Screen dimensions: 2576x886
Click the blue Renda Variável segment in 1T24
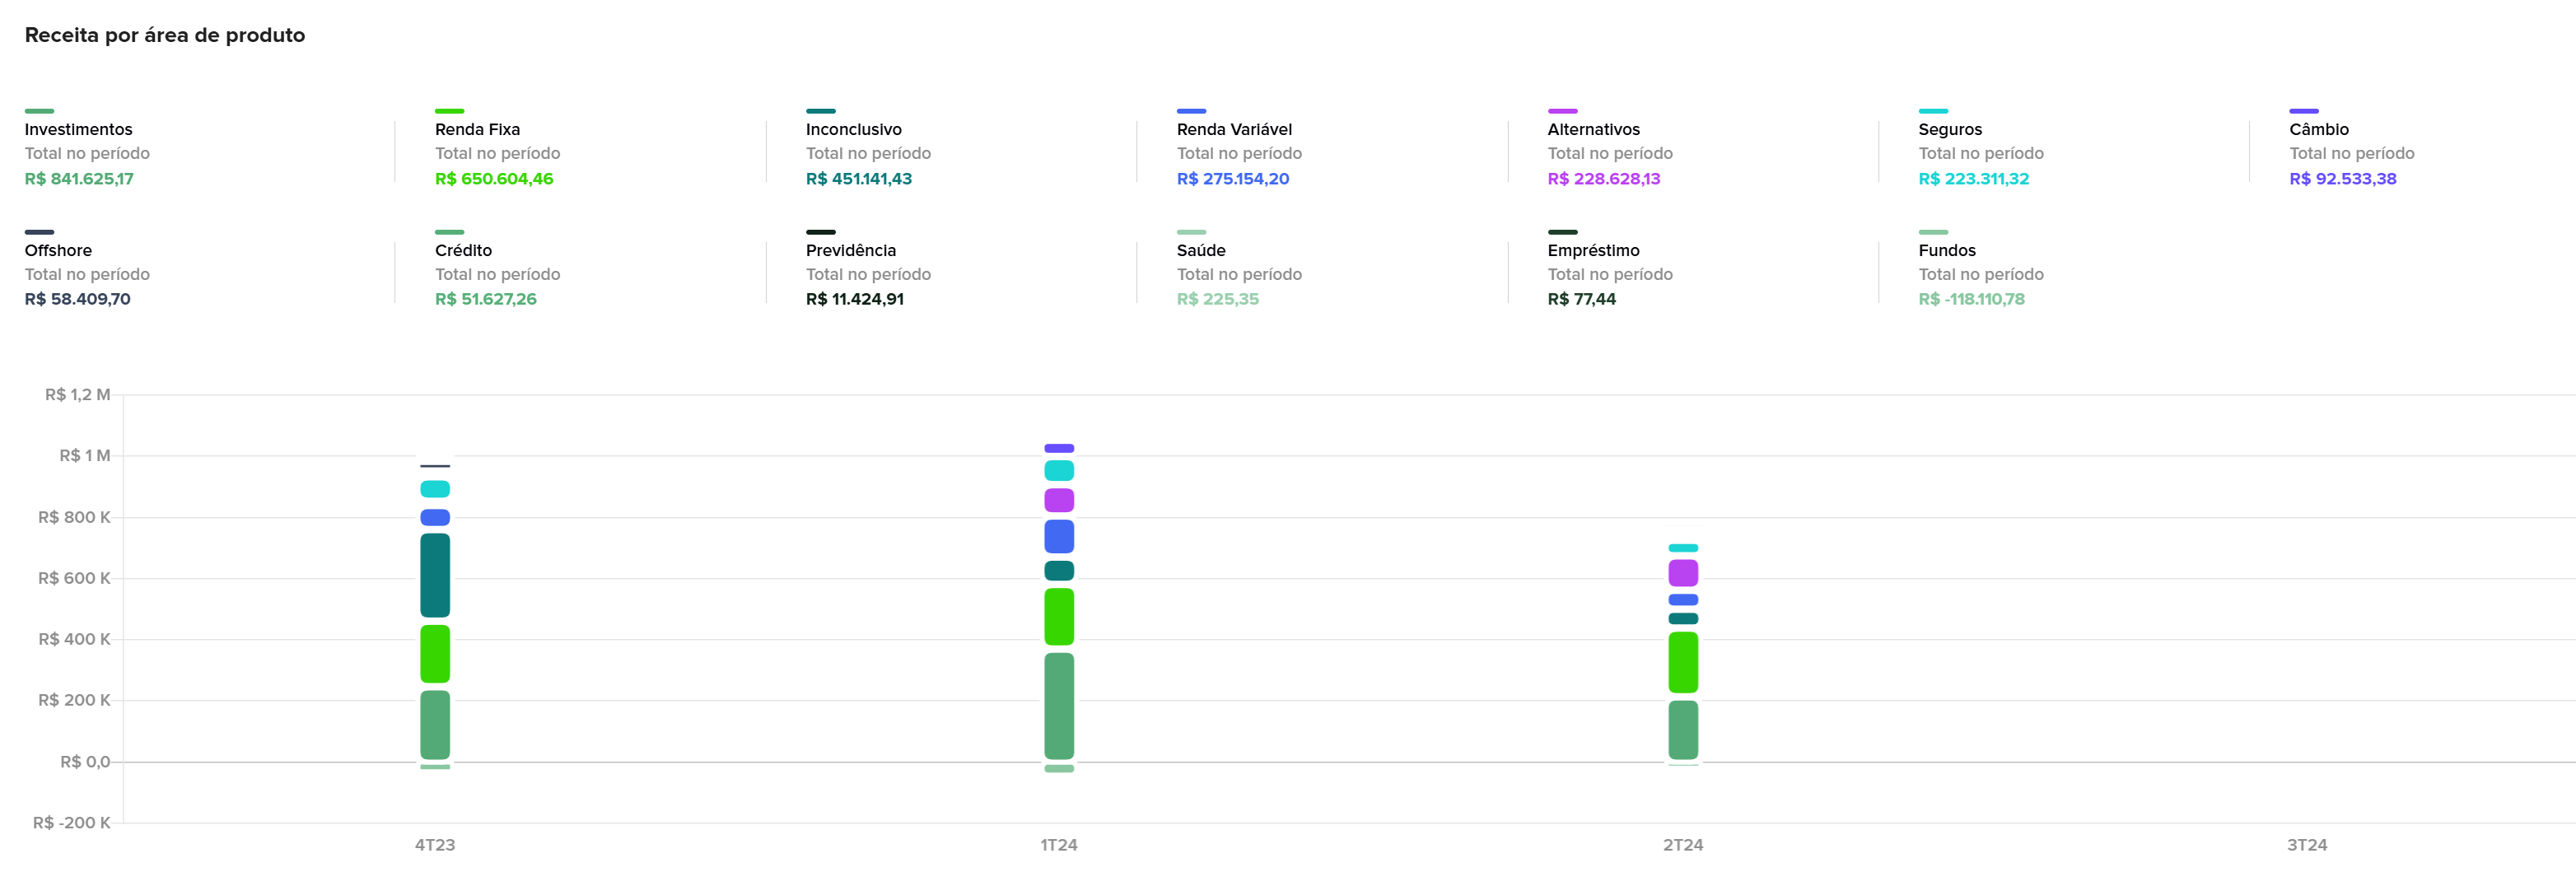pos(1059,537)
